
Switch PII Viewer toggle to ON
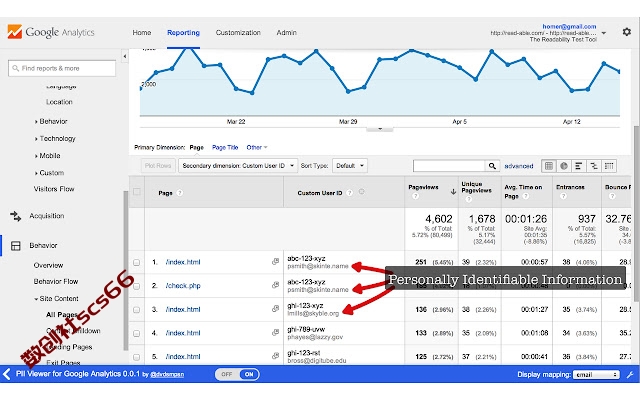[249, 374]
